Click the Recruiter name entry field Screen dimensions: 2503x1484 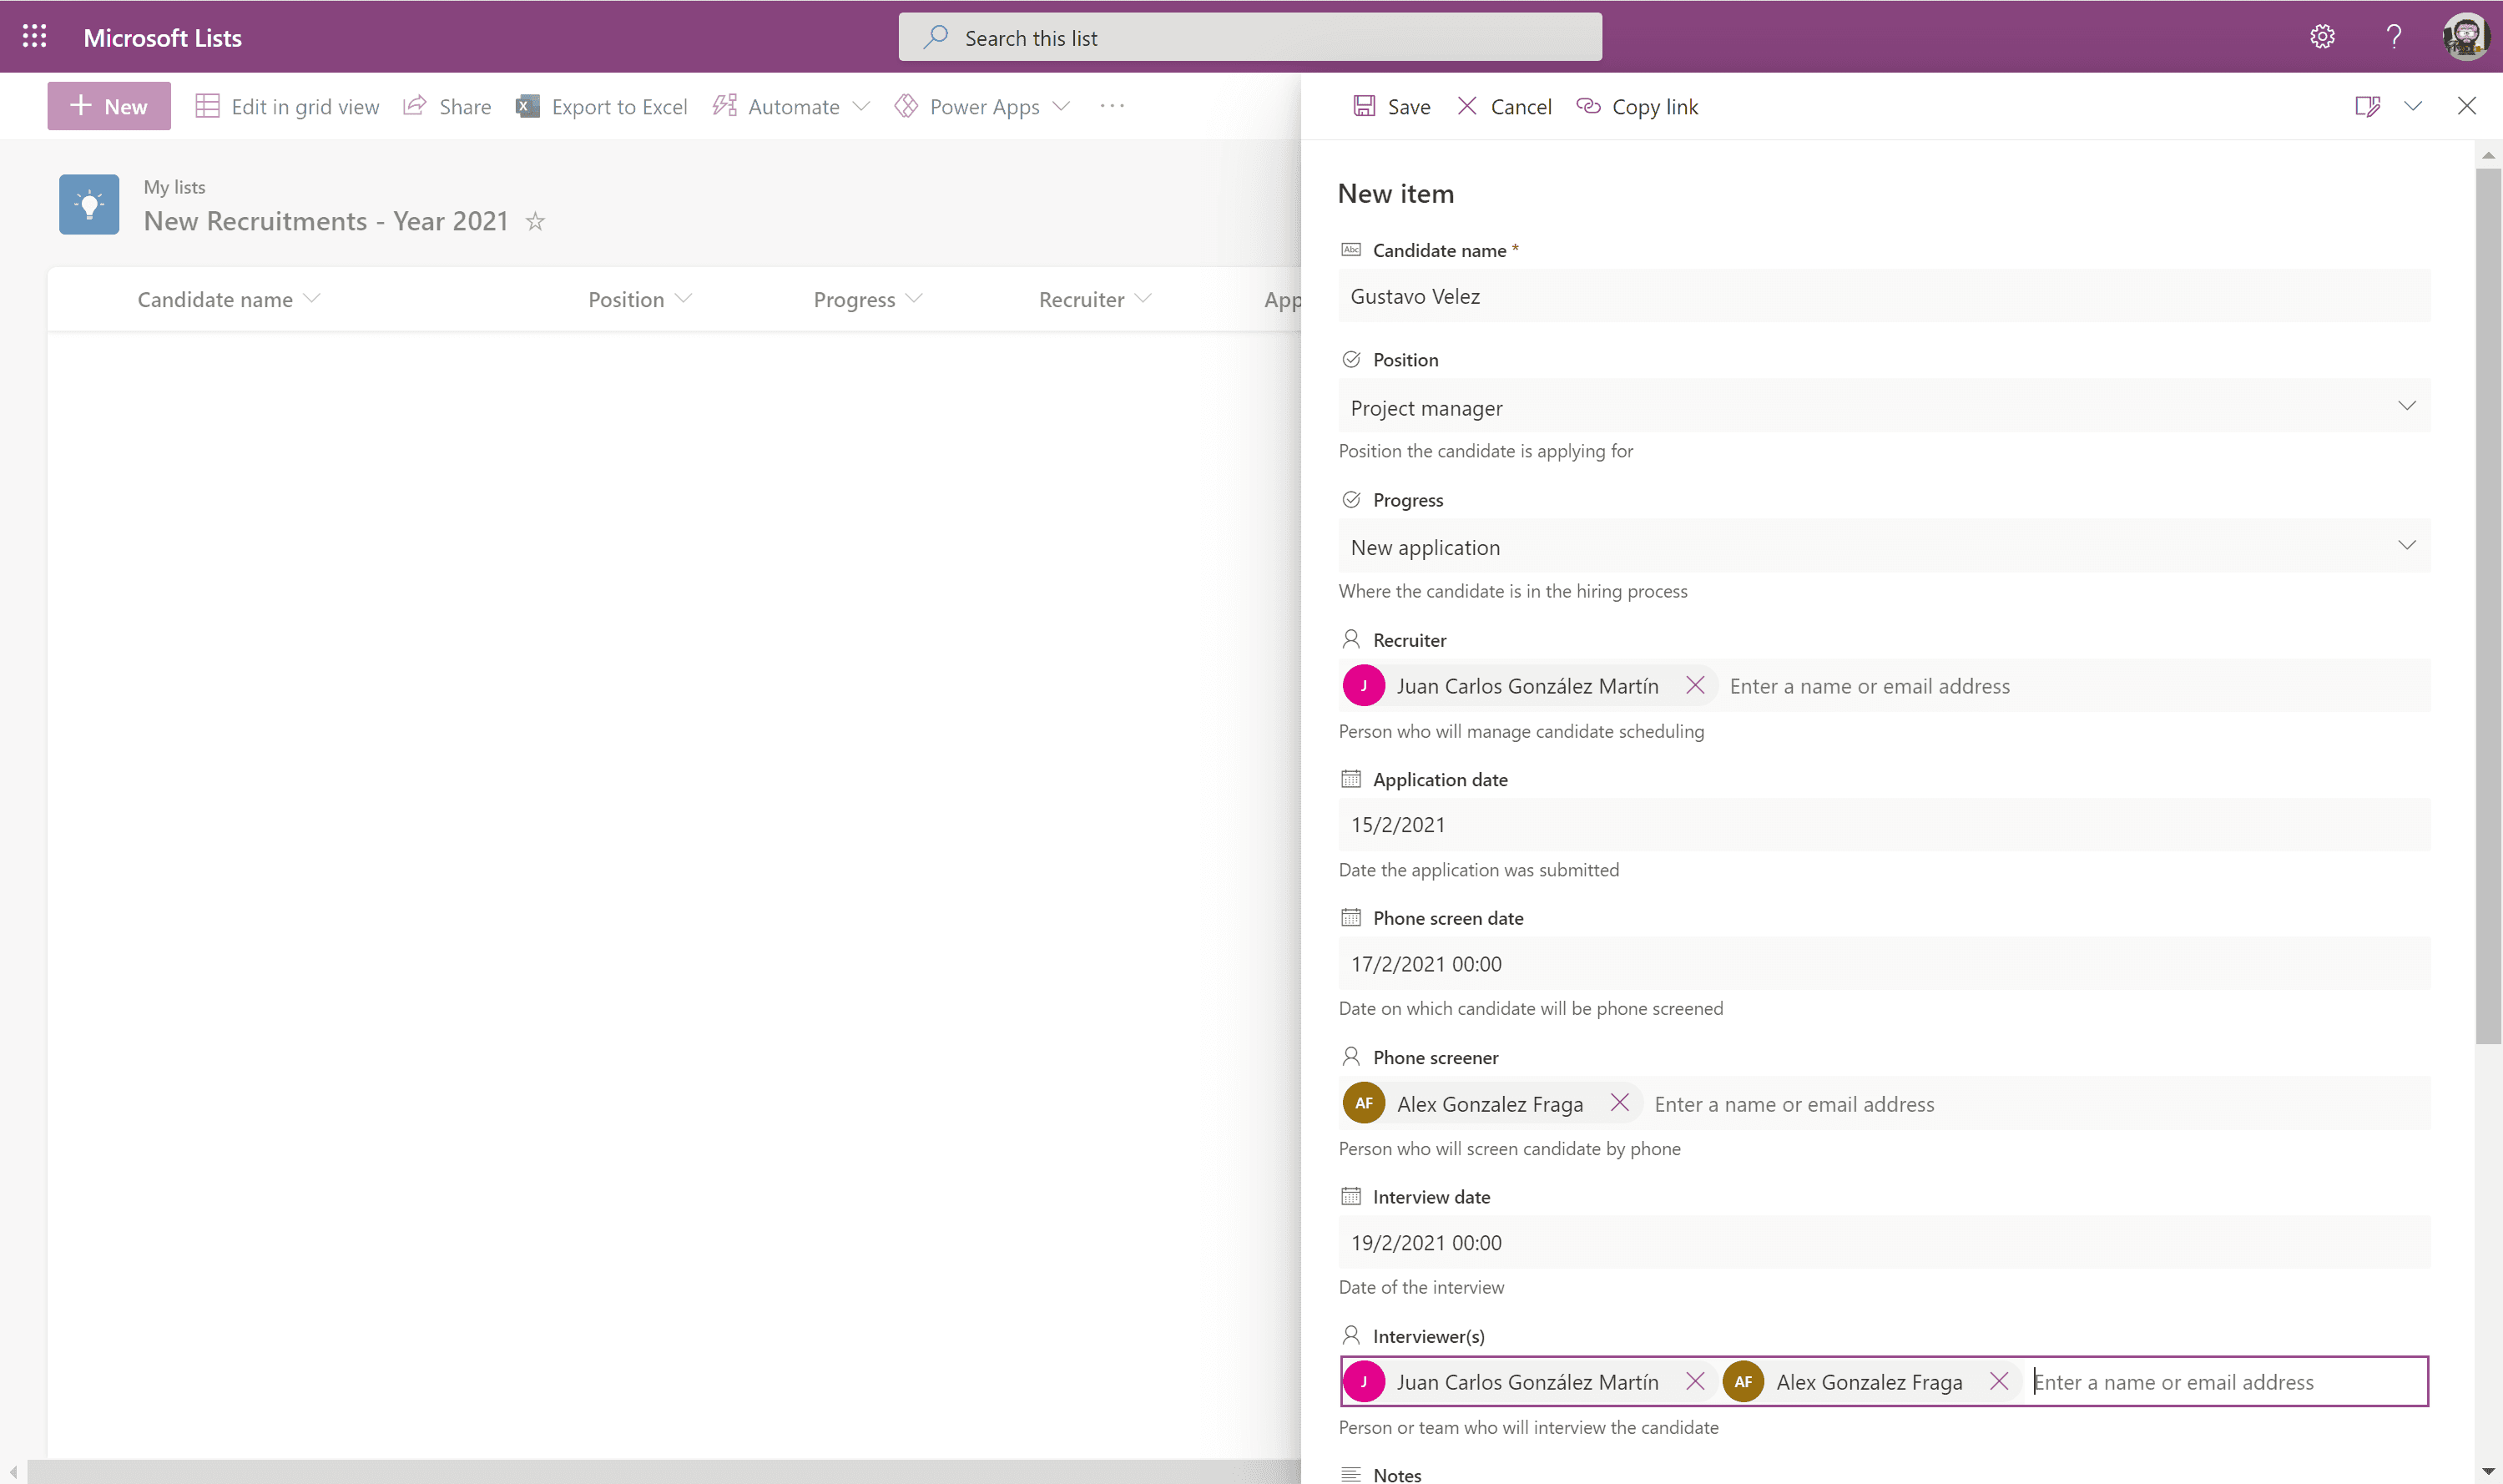click(2075, 686)
